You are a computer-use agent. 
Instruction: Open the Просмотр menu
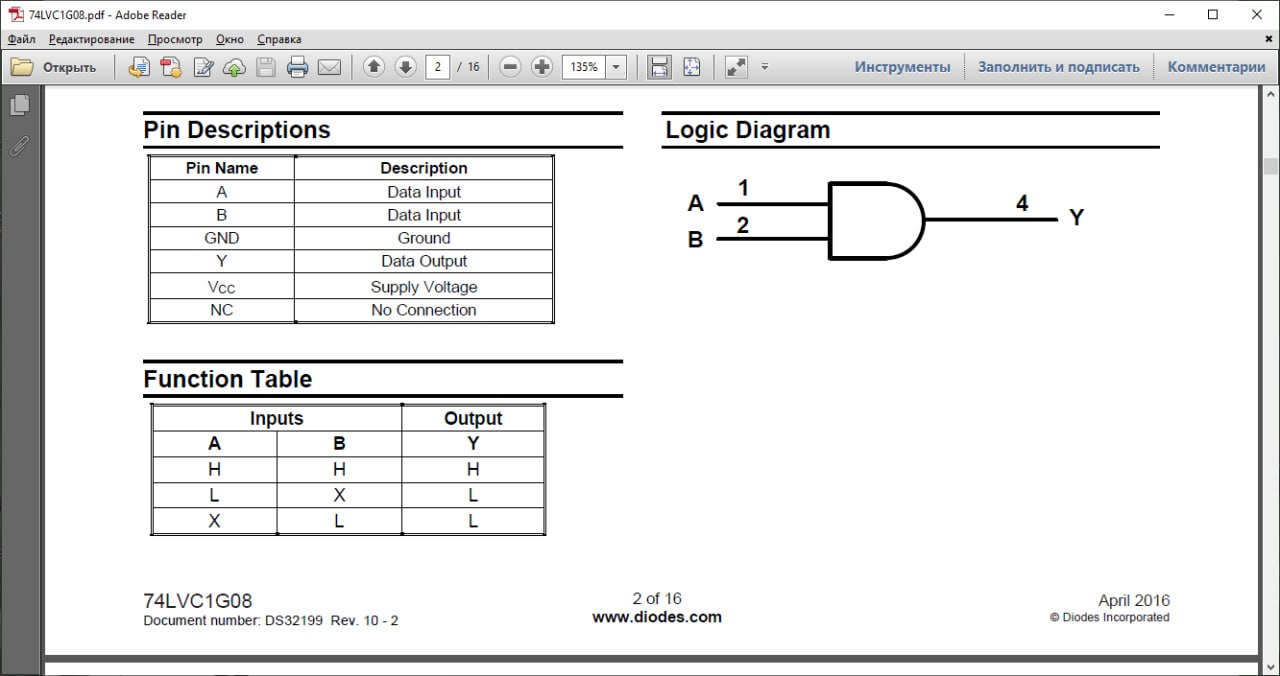(175, 39)
